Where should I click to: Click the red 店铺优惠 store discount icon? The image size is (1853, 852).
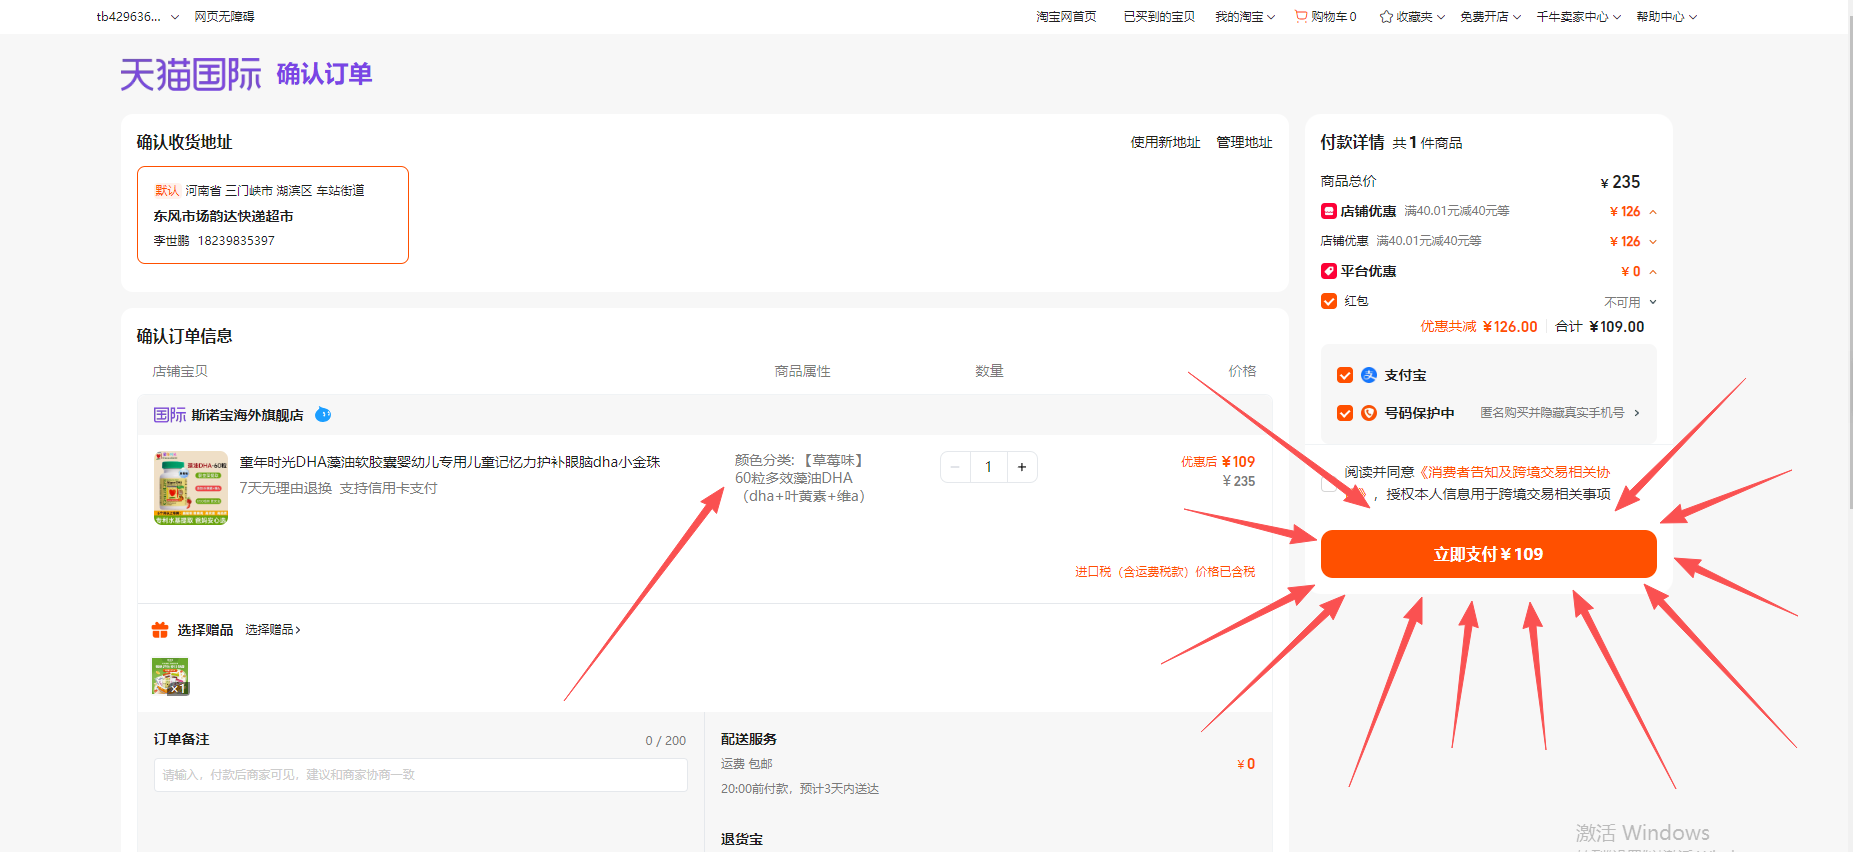[1329, 211]
